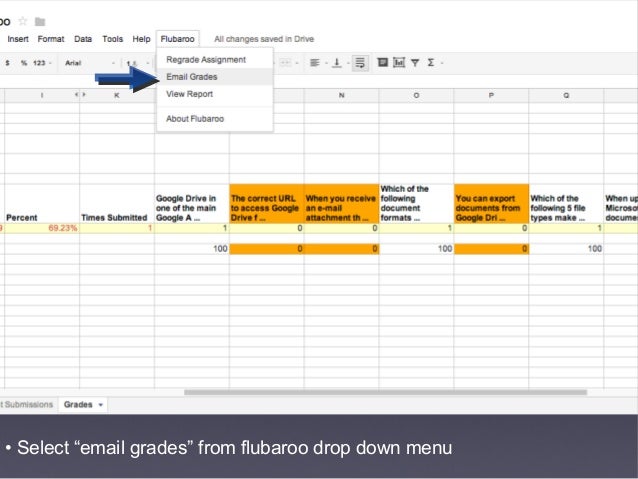Select orange 'When you receive an e-mail' cell

[x=341, y=203]
